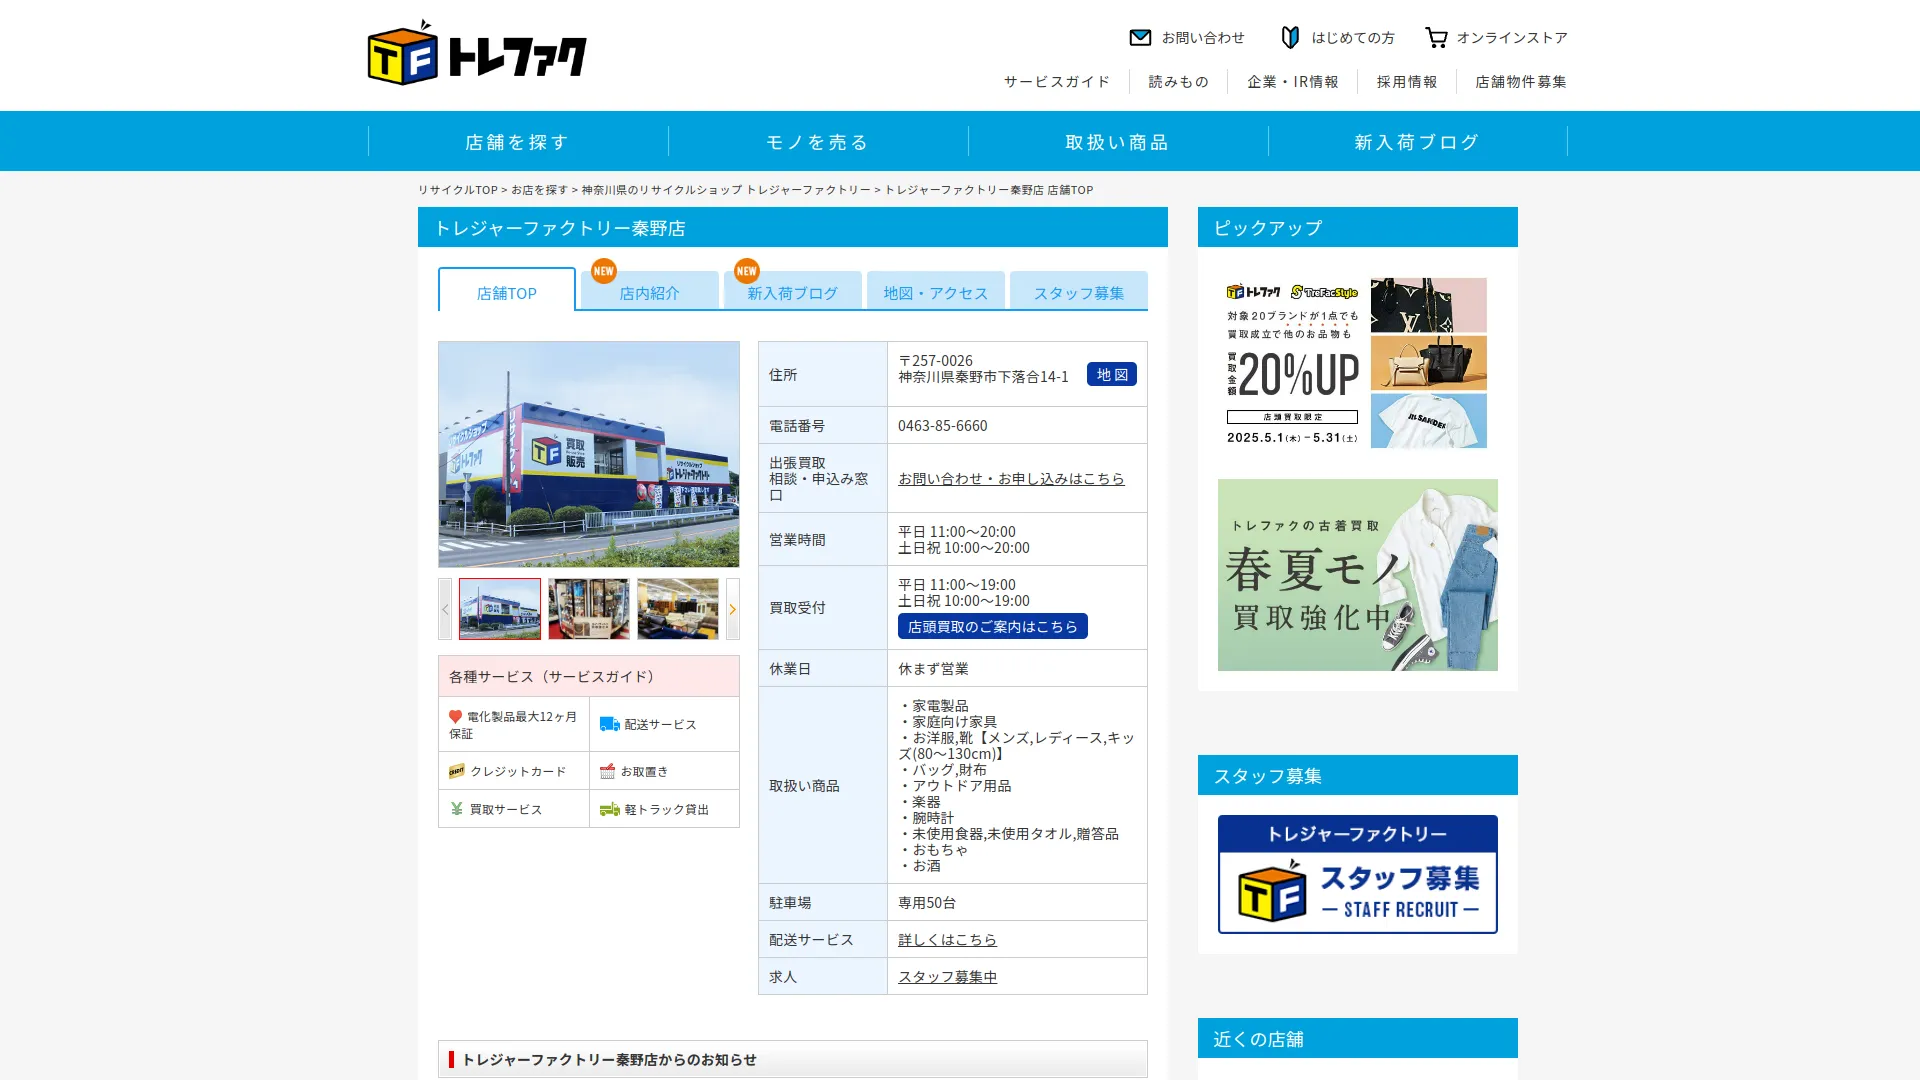The width and height of the screenshot is (1920, 1080).
Task: Open 店舗物件募集 header link
Action: click(1521, 81)
